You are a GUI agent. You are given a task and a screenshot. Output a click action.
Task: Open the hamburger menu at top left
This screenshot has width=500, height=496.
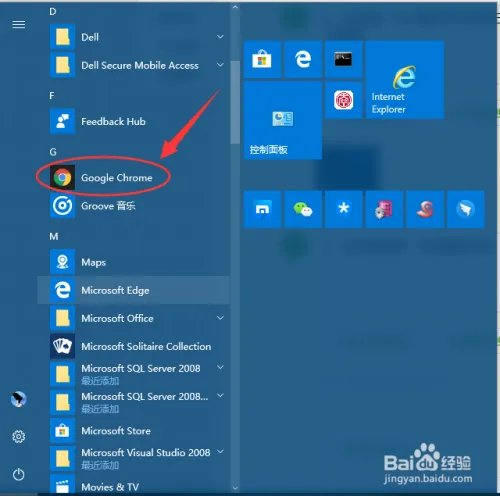coord(19,24)
